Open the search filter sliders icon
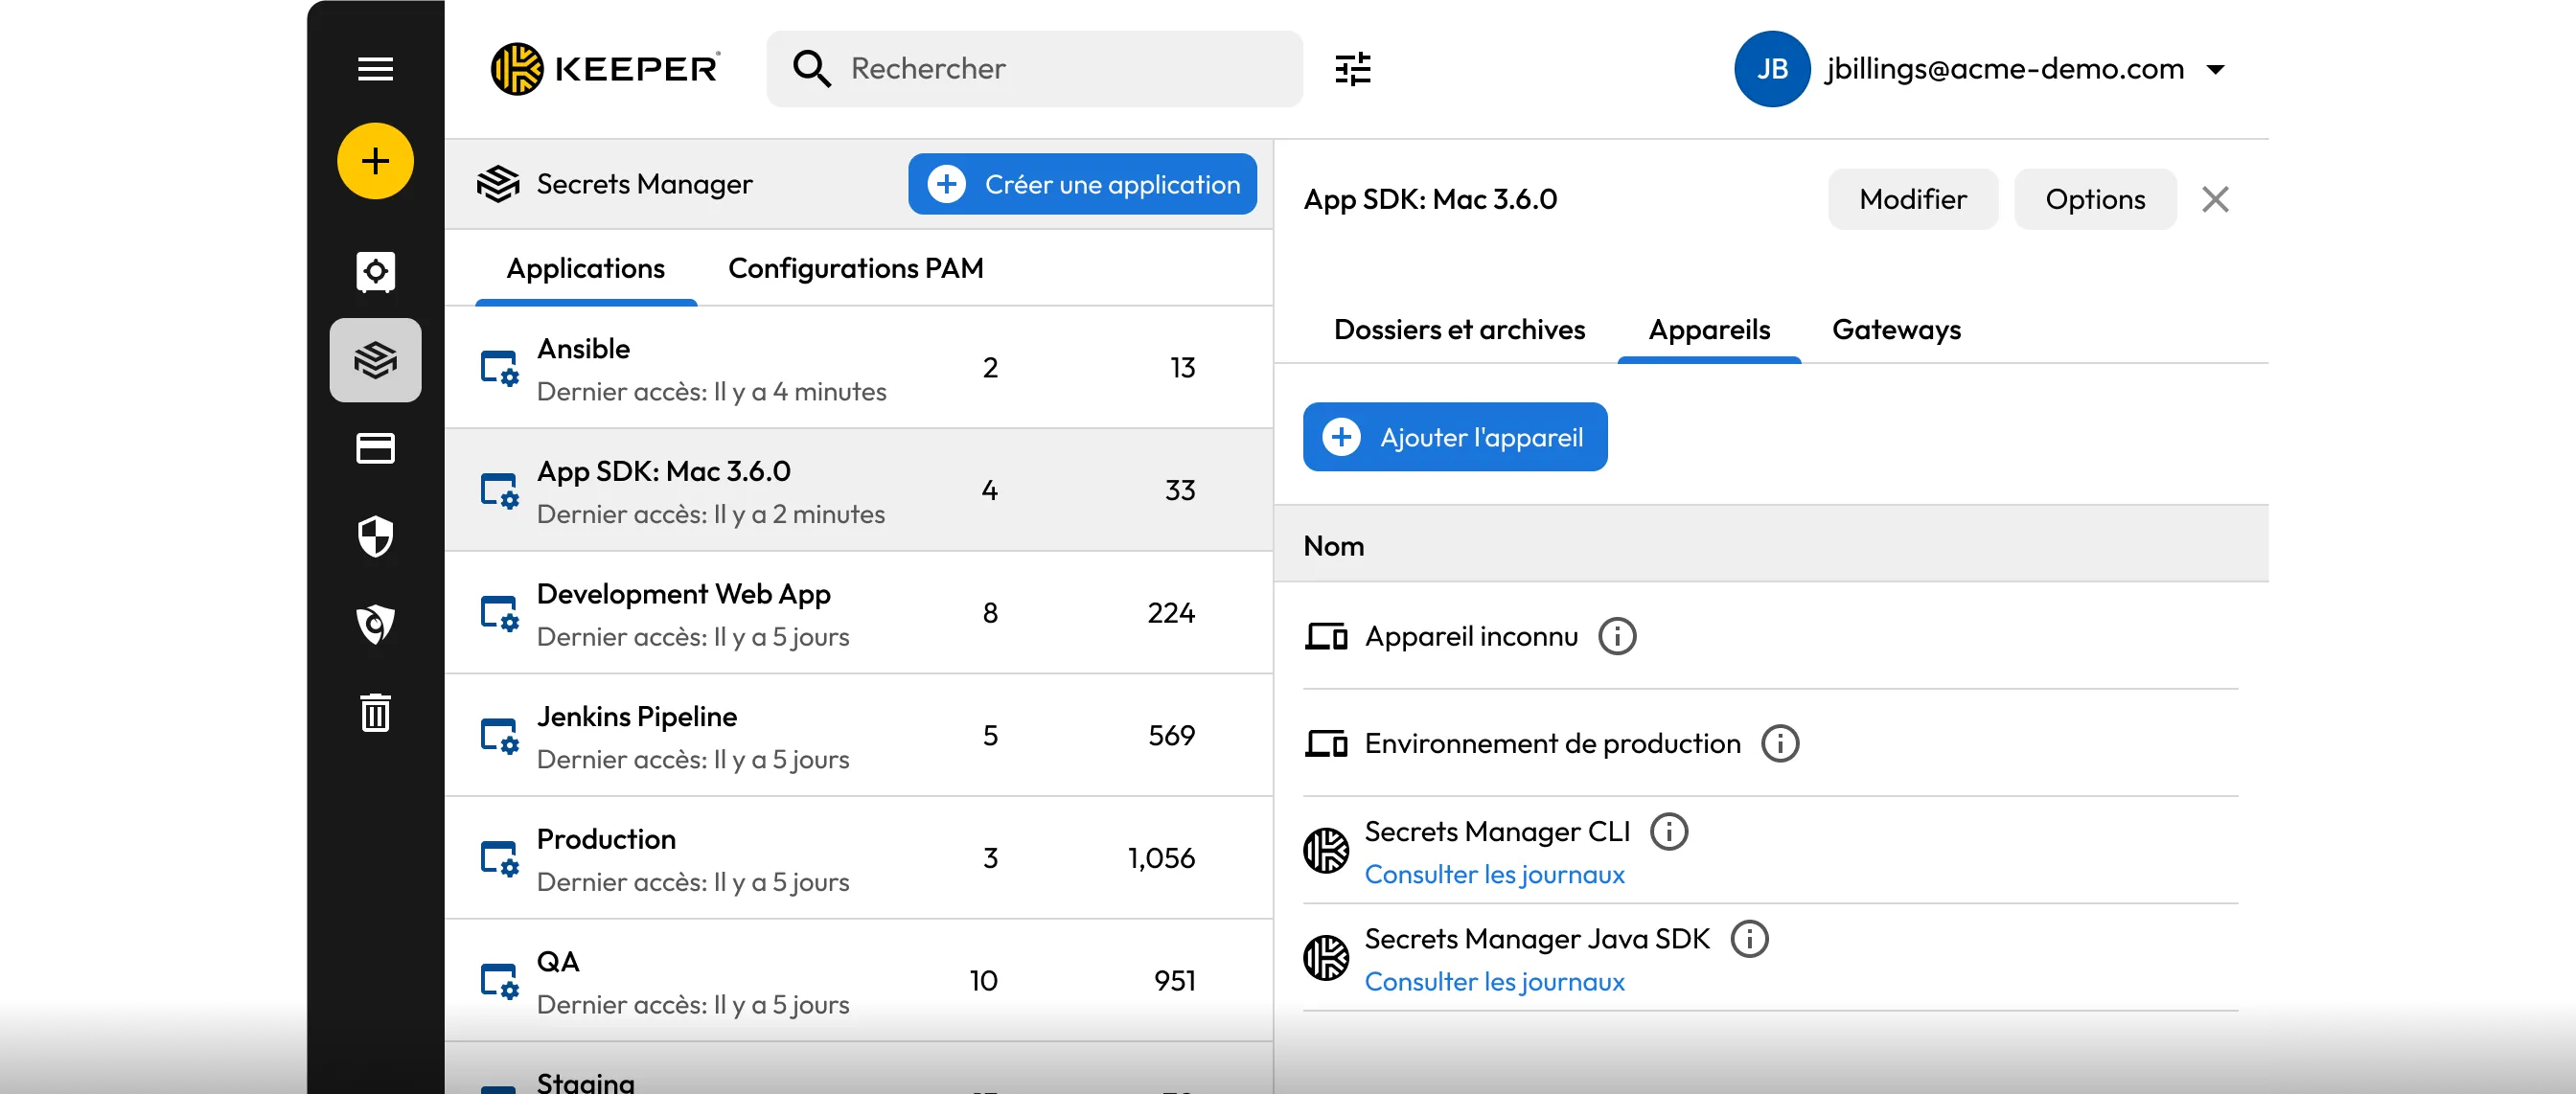The height and width of the screenshot is (1094, 2576). [1353, 69]
